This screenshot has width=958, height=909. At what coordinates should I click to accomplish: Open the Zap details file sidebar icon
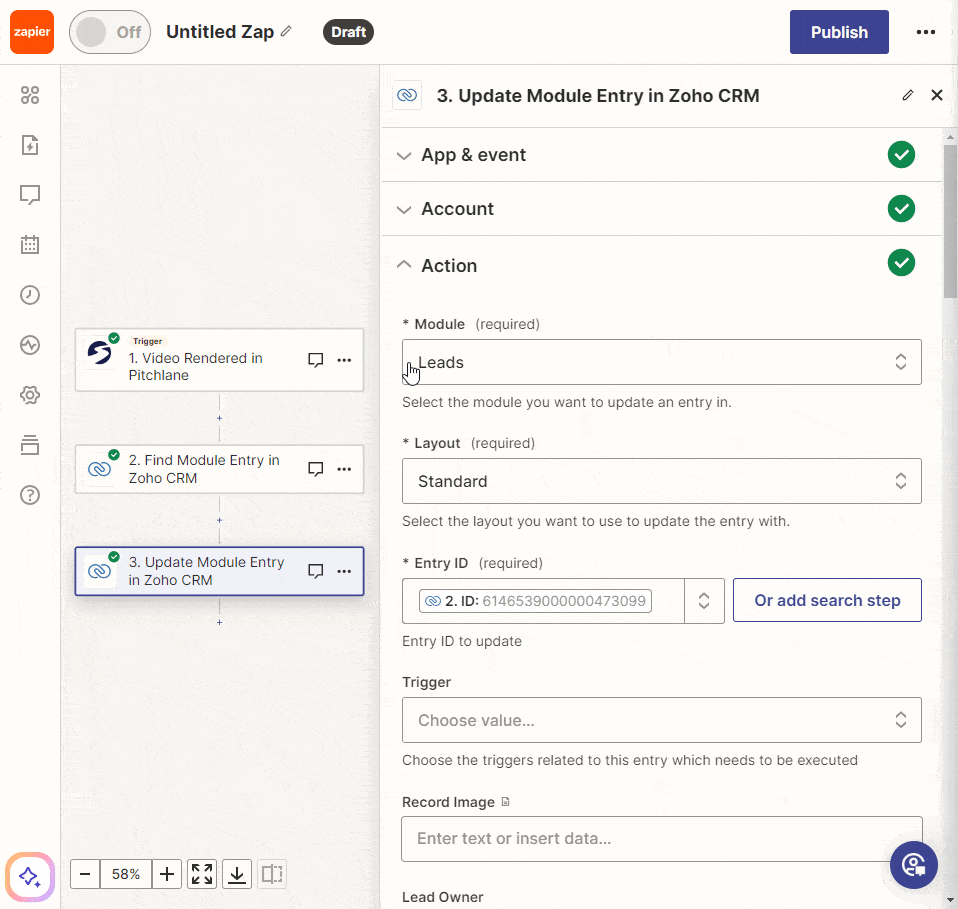[30, 145]
